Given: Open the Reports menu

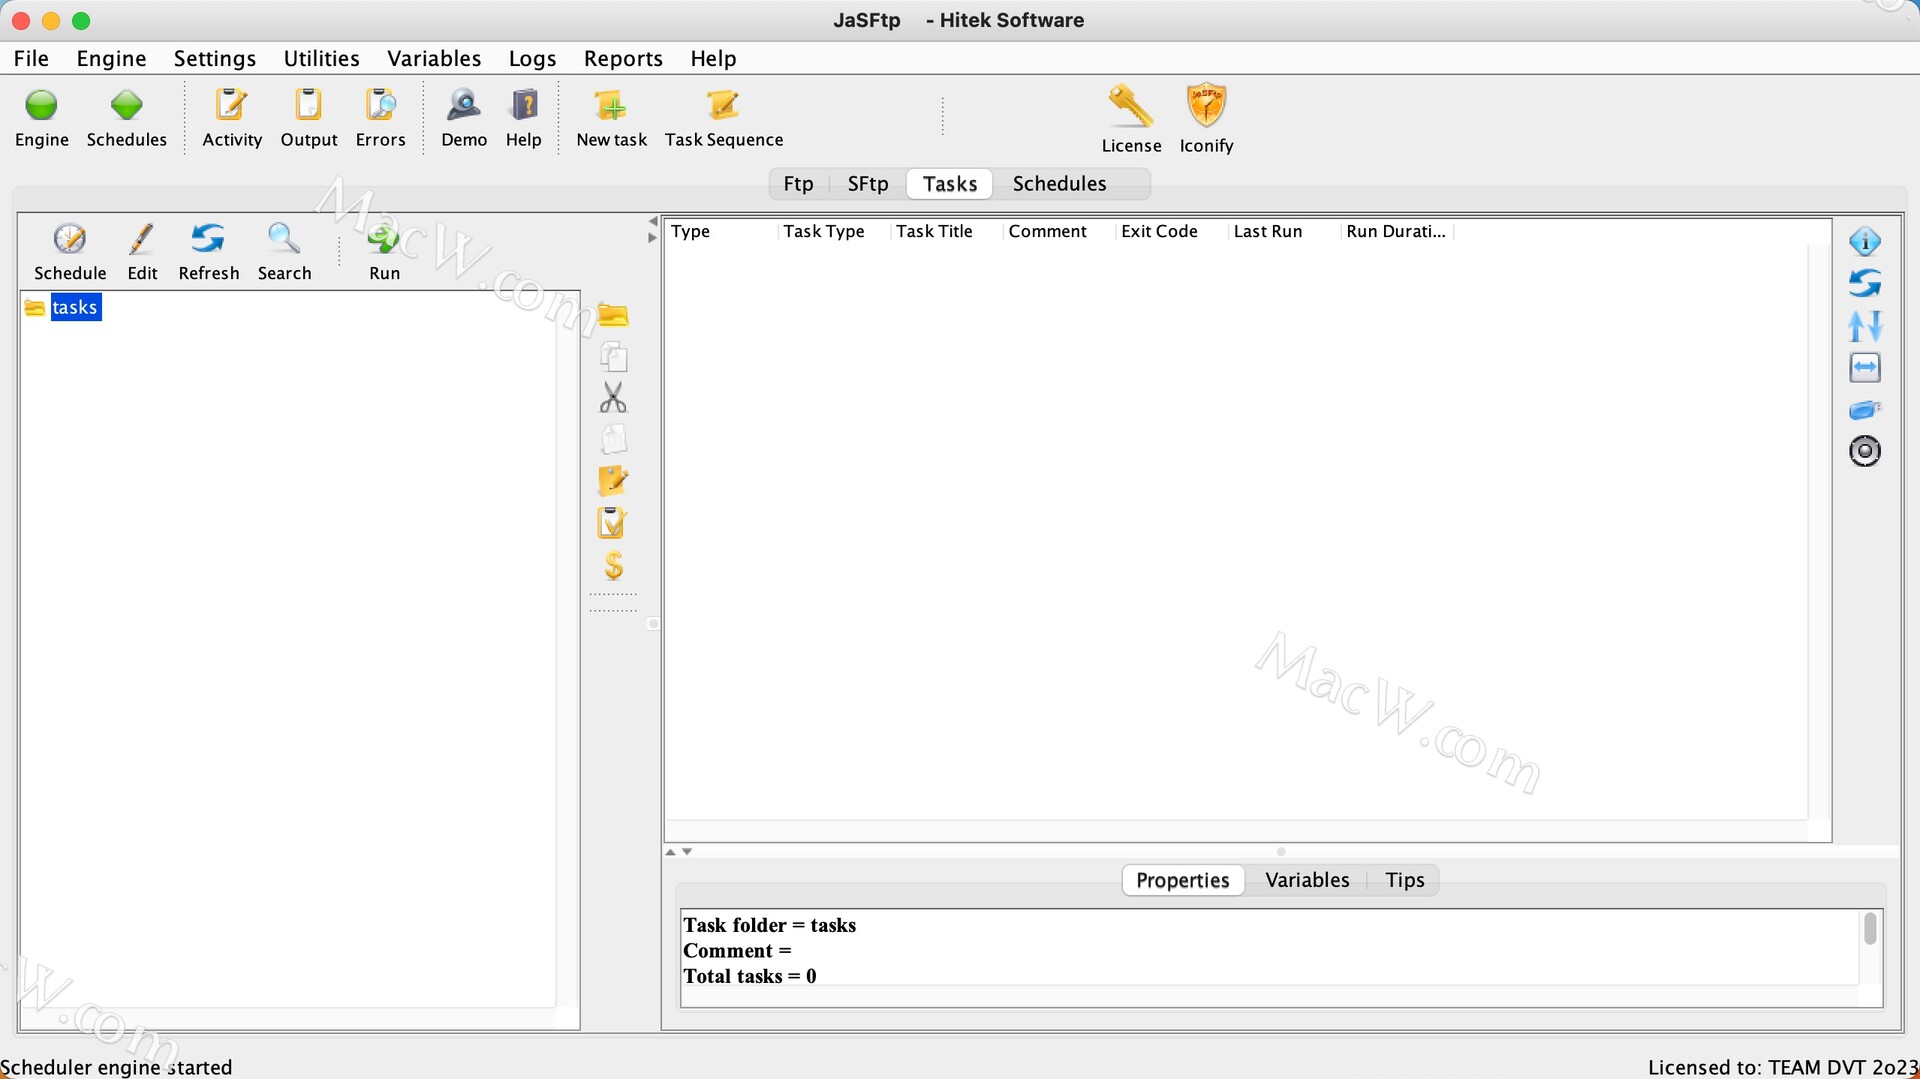Looking at the screenshot, I should click(623, 58).
